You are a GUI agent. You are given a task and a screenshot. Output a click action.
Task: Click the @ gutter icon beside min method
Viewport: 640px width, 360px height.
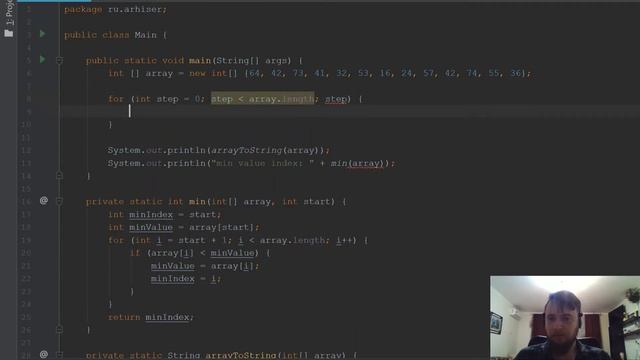coord(44,200)
